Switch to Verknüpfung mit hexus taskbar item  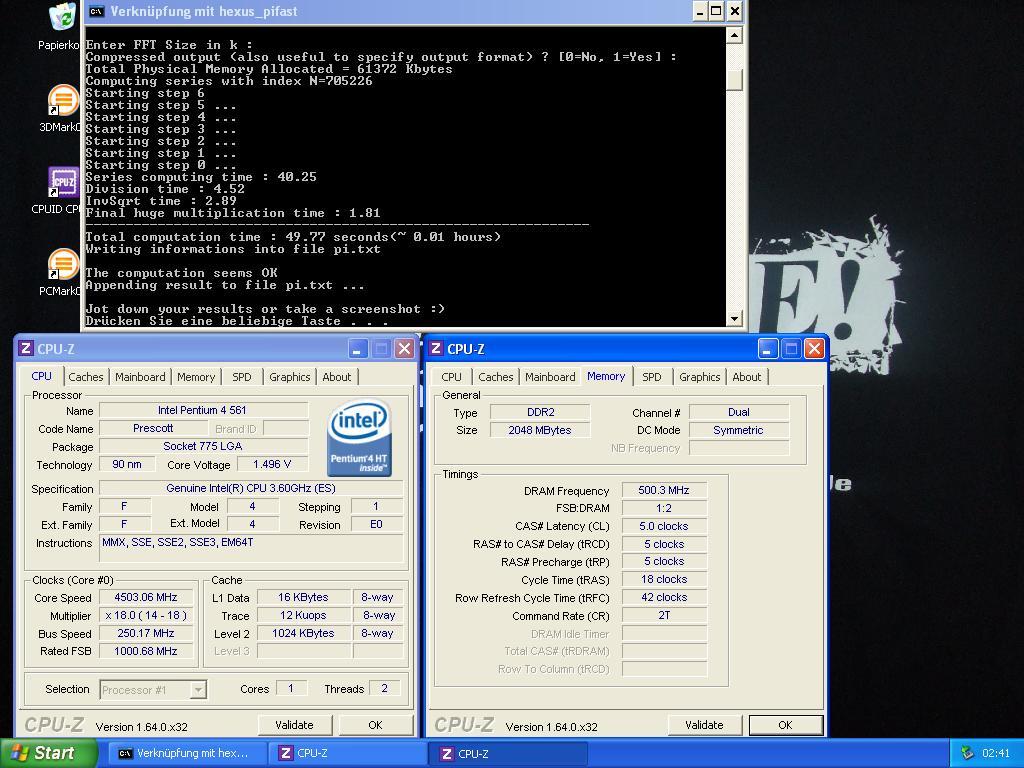(187, 753)
